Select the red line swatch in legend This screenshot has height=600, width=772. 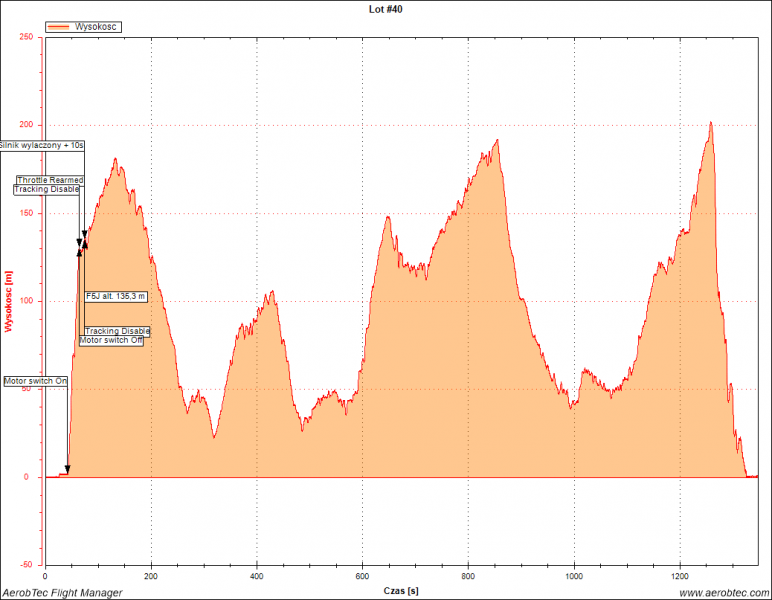tap(60, 27)
